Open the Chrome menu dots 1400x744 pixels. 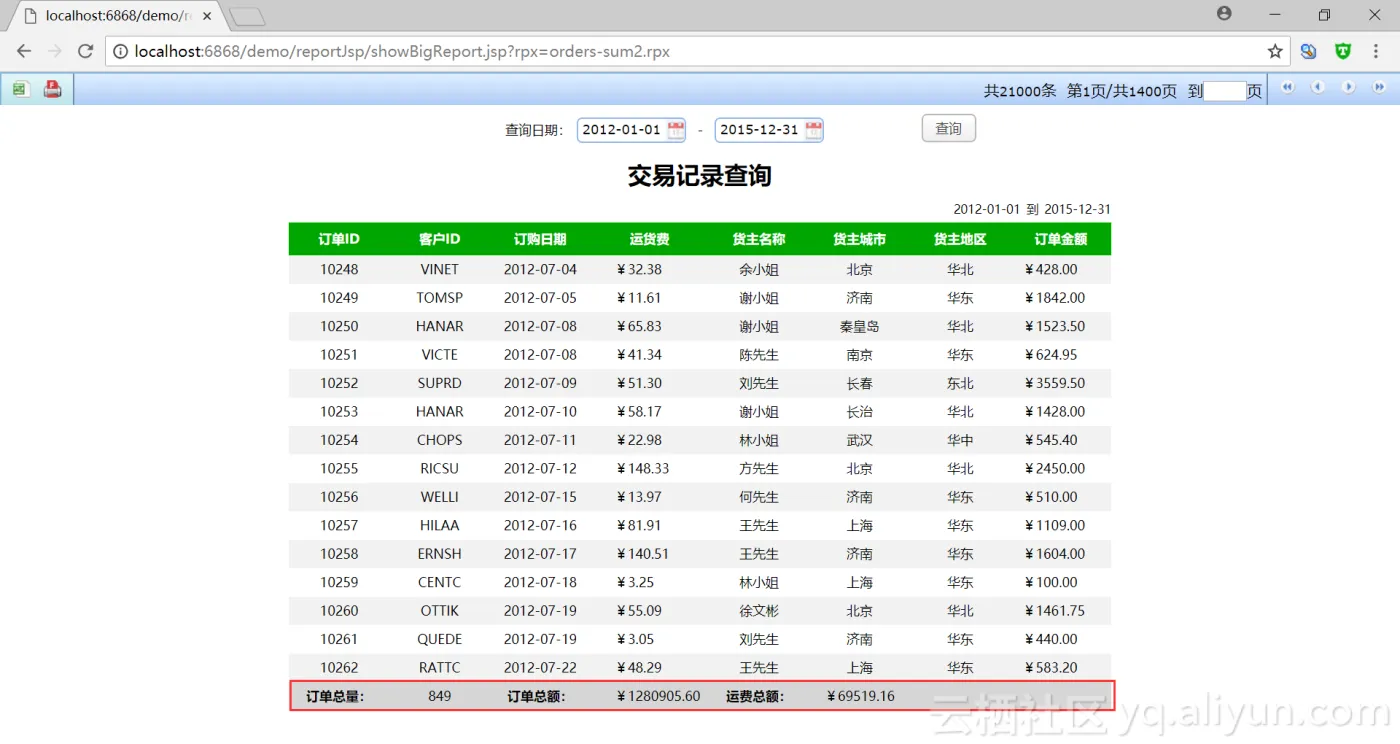[x=1378, y=51]
